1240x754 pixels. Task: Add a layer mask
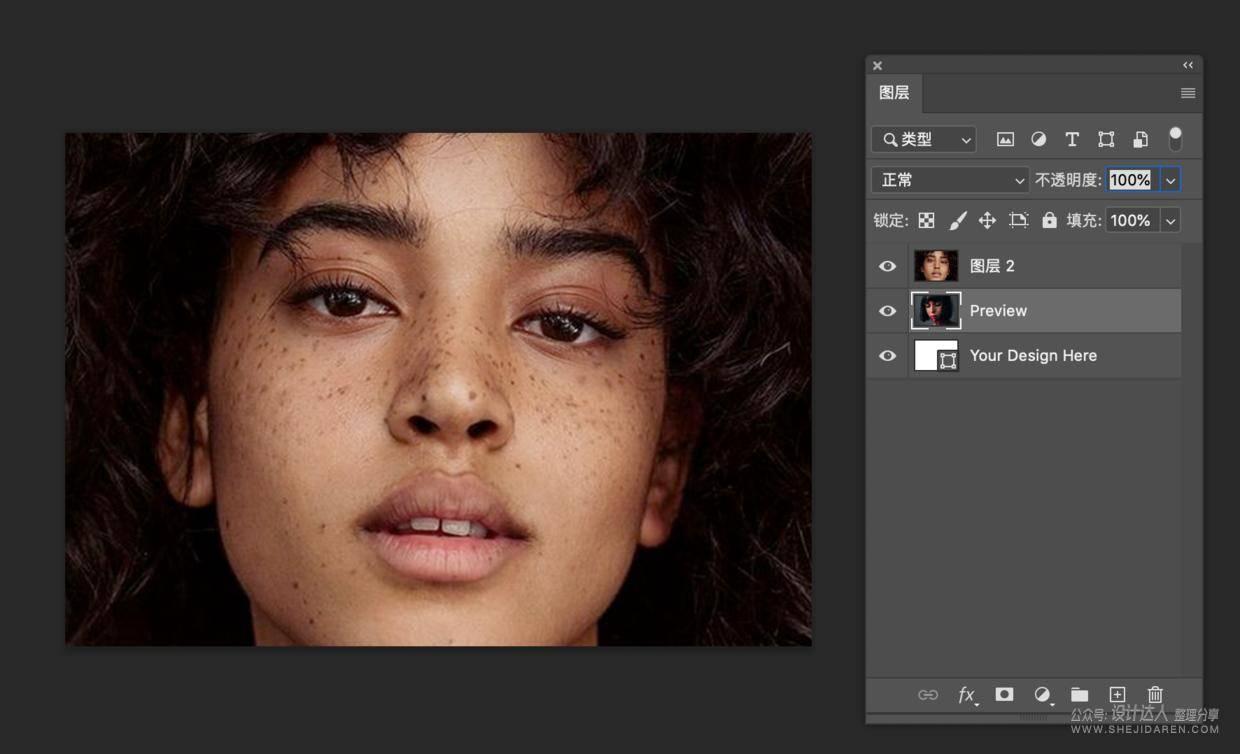pyautogui.click(x=1004, y=695)
